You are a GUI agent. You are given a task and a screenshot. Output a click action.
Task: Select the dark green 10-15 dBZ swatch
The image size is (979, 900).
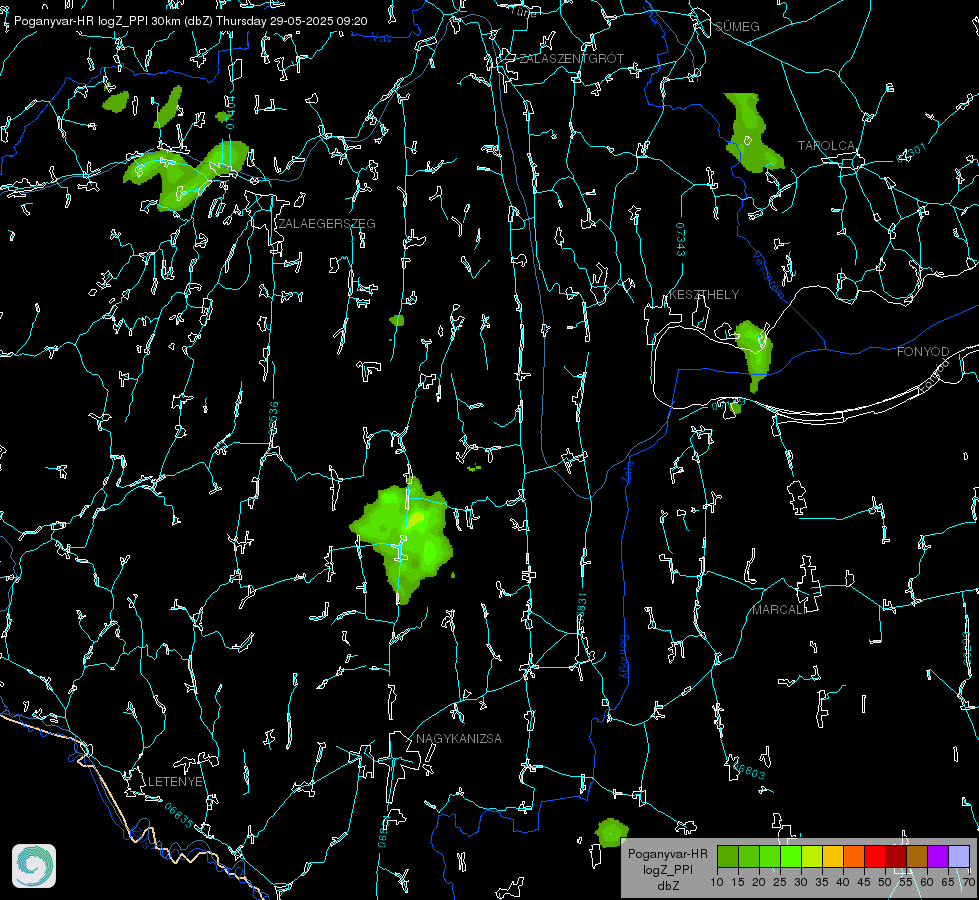click(728, 856)
